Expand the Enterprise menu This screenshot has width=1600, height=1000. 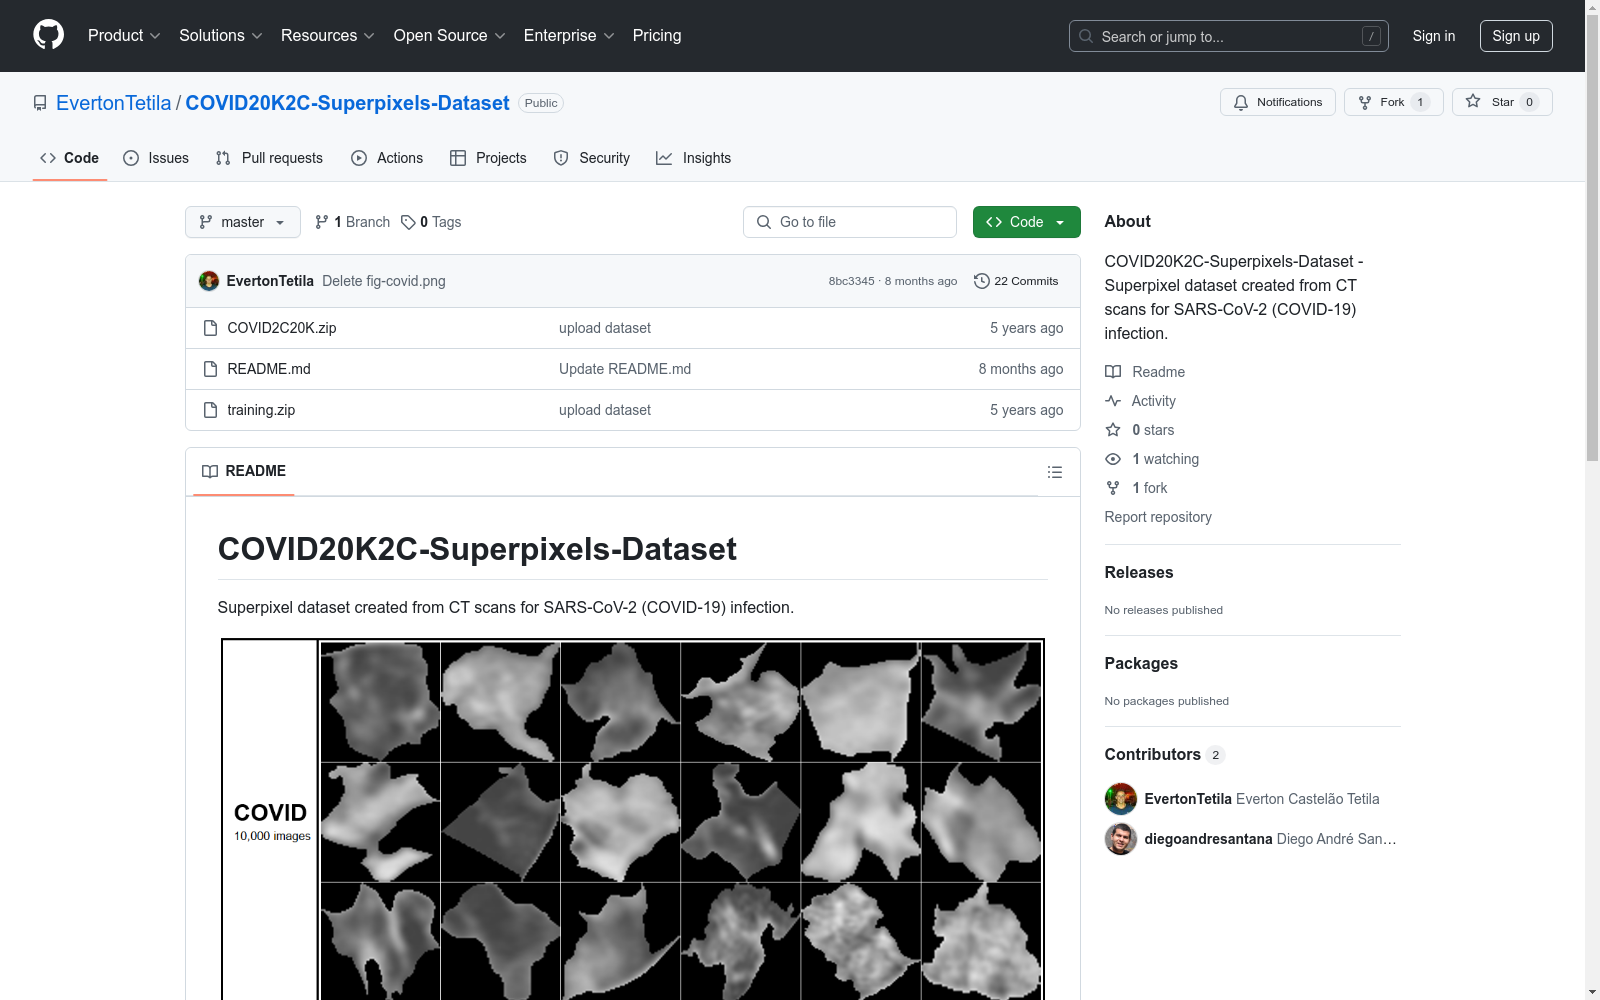click(569, 36)
